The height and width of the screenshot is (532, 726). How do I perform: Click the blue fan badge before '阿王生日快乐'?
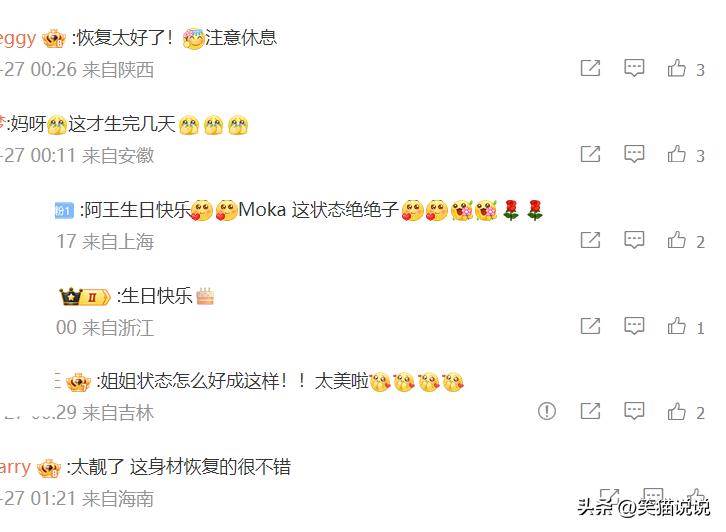[x=64, y=211]
